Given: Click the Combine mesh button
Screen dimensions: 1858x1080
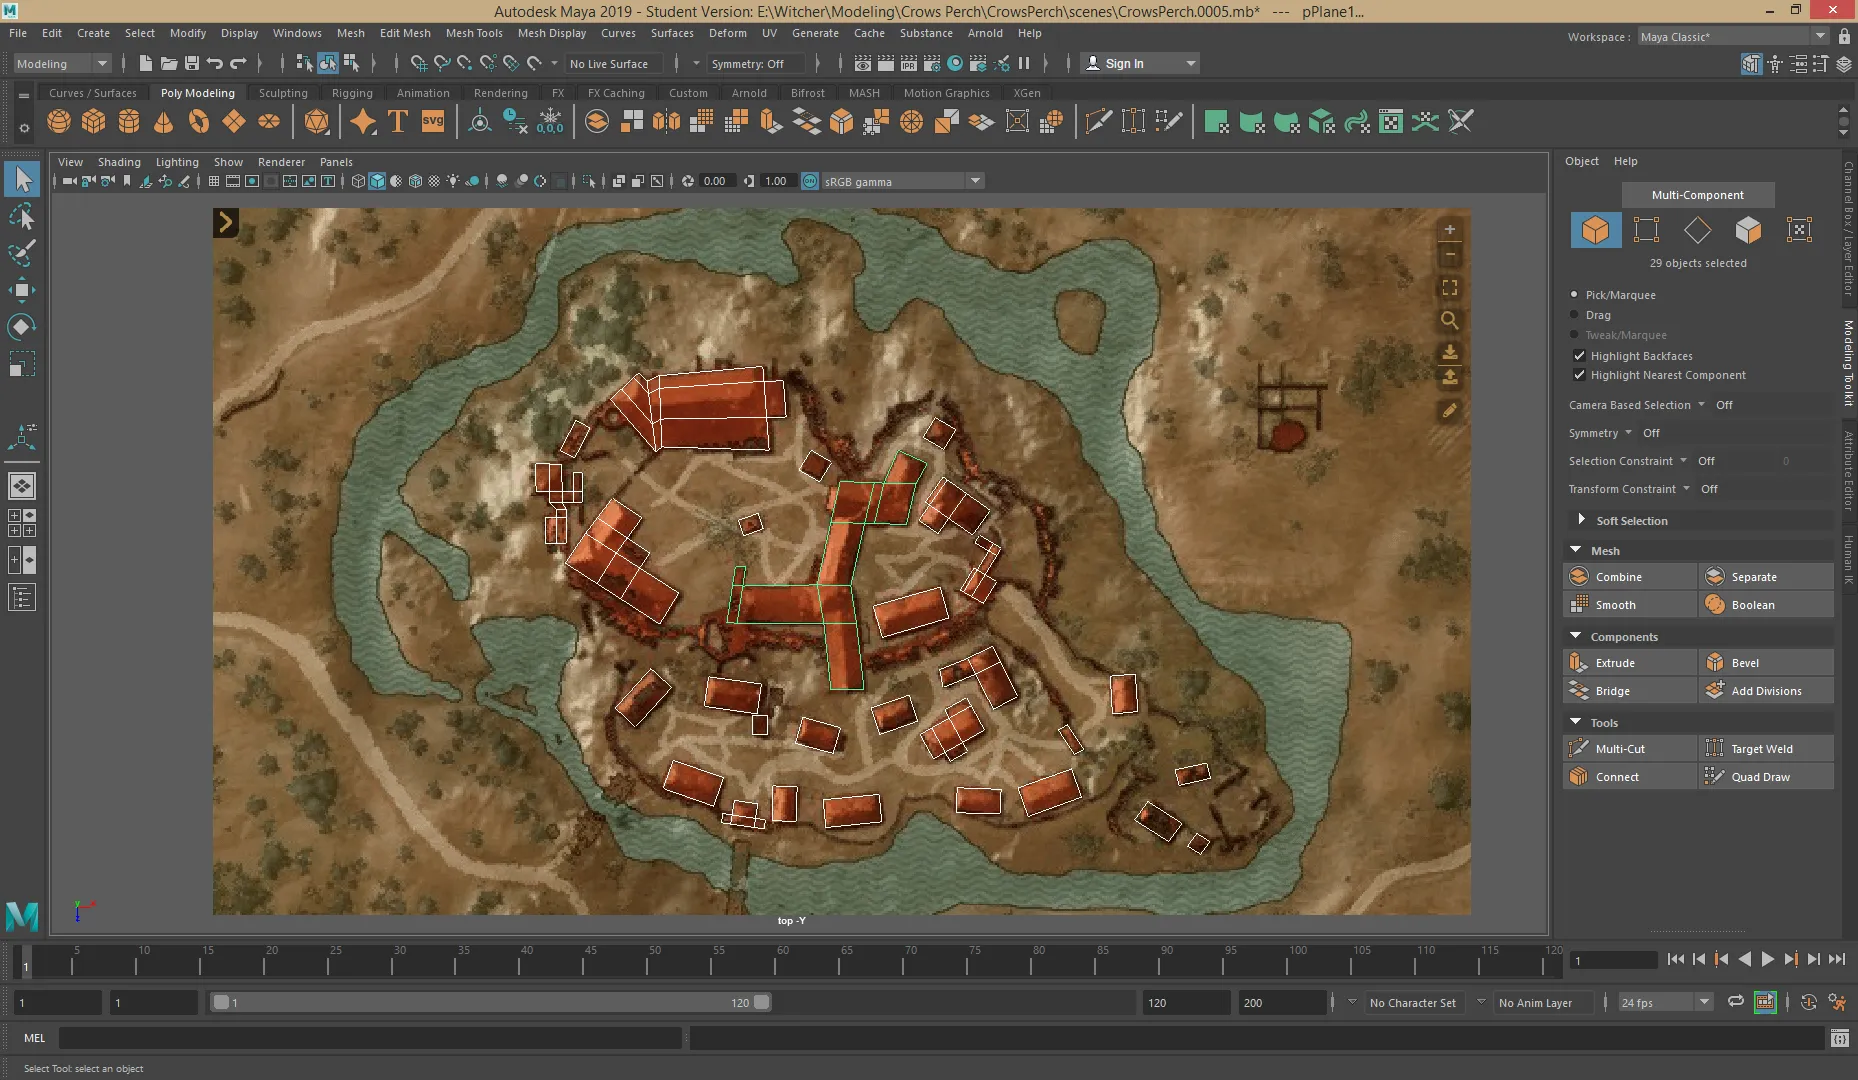Looking at the screenshot, I should click(x=1630, y=577).
